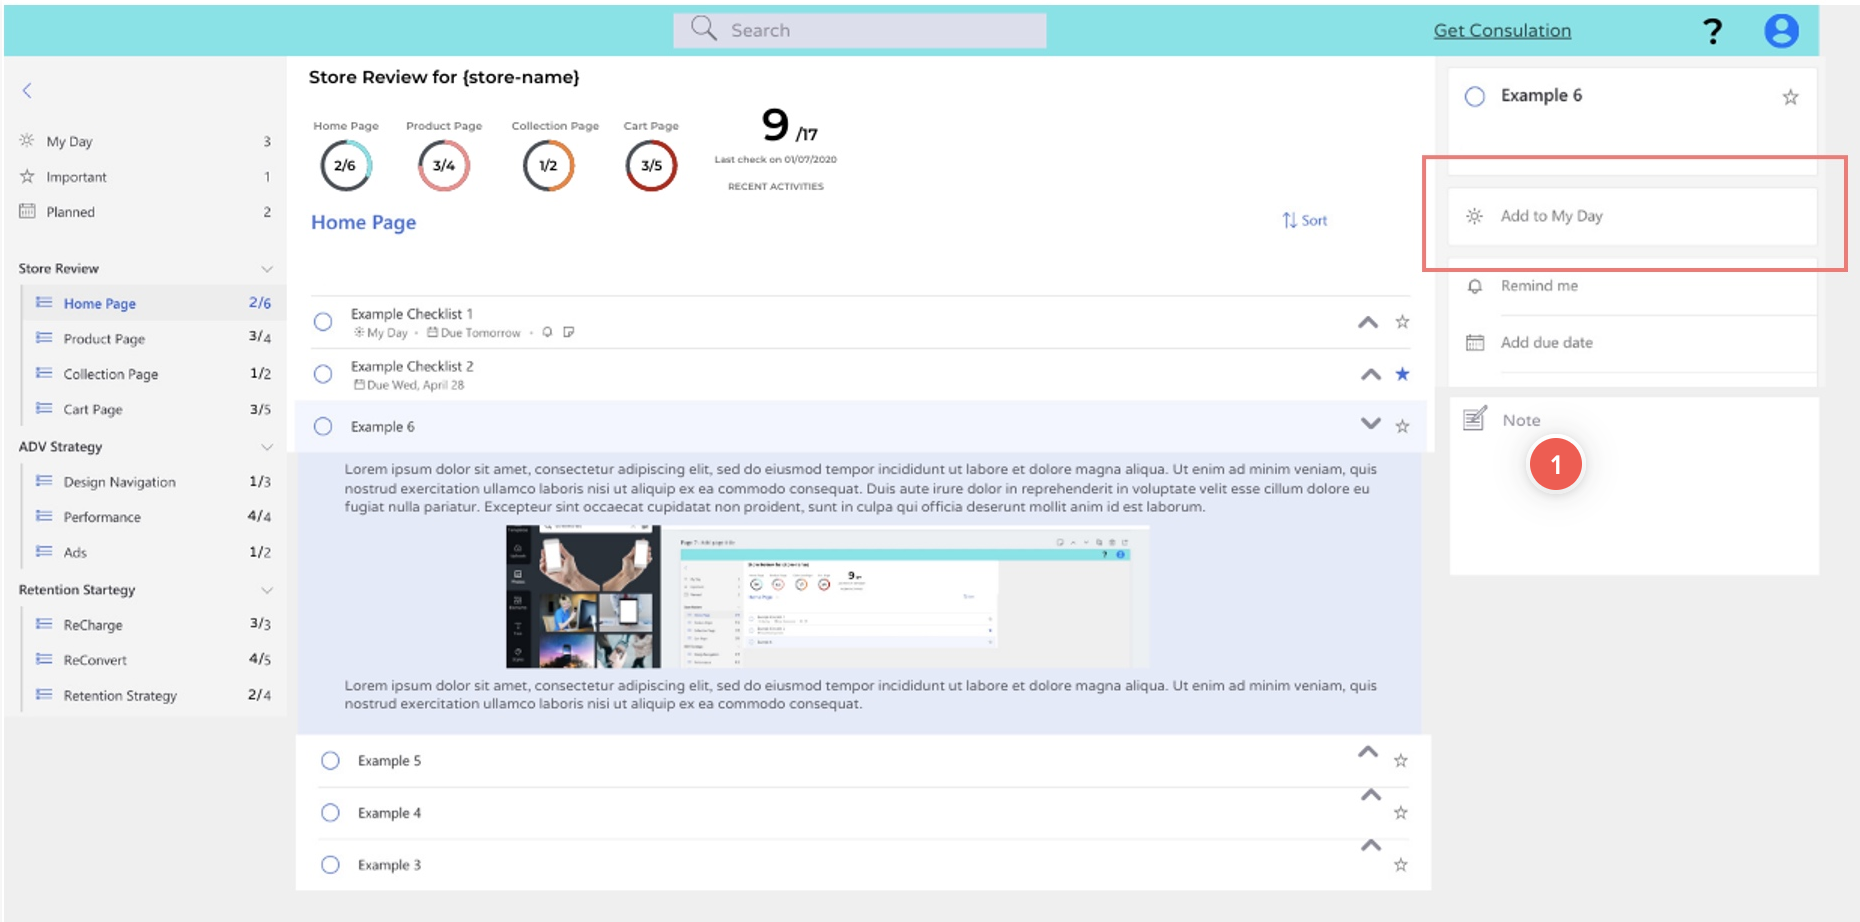Image resolution: width=1860 pixels, height=922 pixels.
Task: Click the Add due date calendar icon
Action: point(1474,343)
